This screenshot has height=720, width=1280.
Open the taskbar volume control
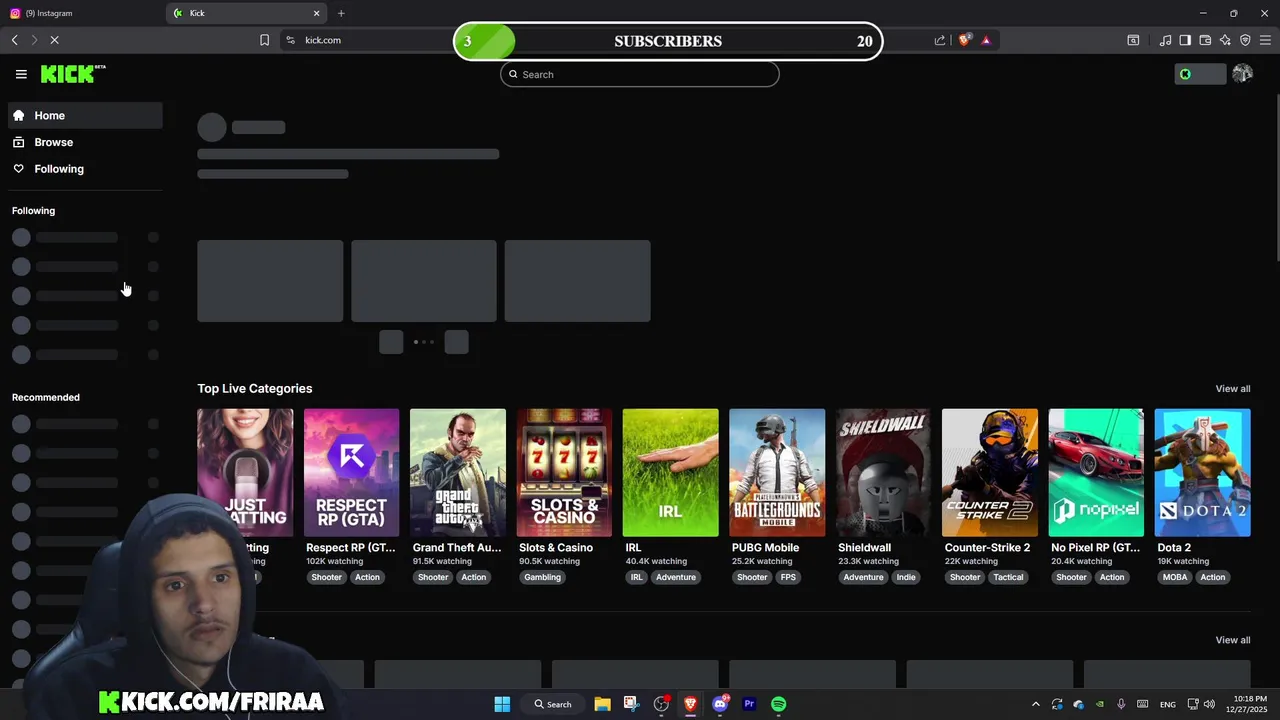(x=1209, y=704)
